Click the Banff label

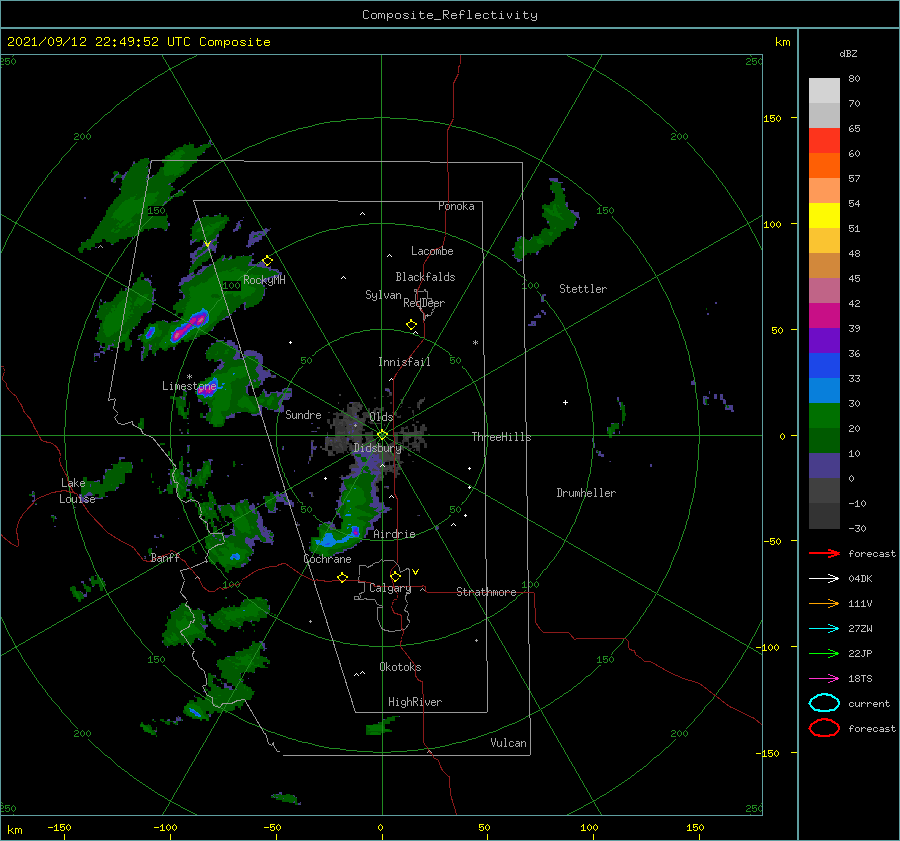[165, 557]
